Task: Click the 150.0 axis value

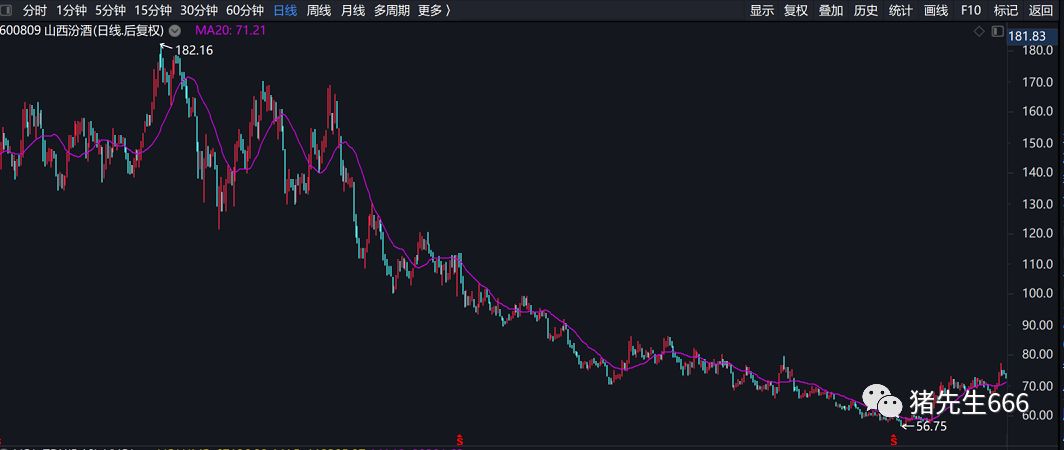Action: (1038, 143)
